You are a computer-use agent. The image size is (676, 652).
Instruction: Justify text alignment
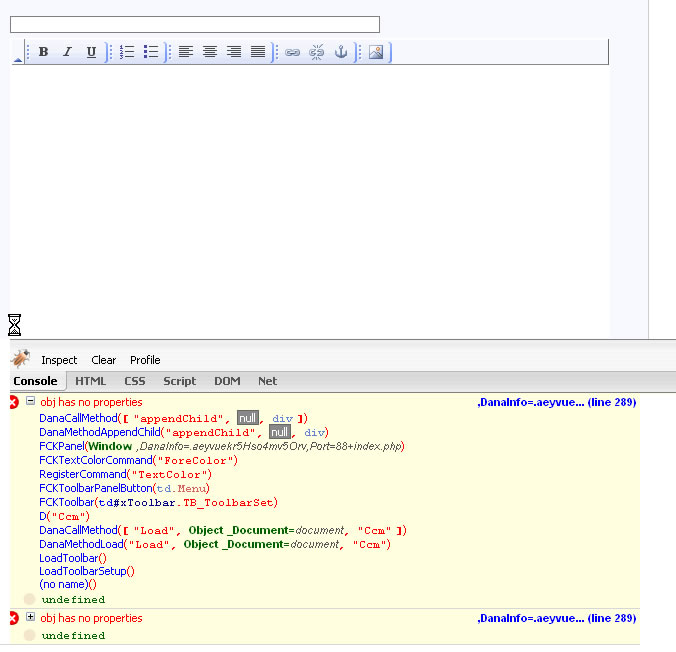point(258,52)
